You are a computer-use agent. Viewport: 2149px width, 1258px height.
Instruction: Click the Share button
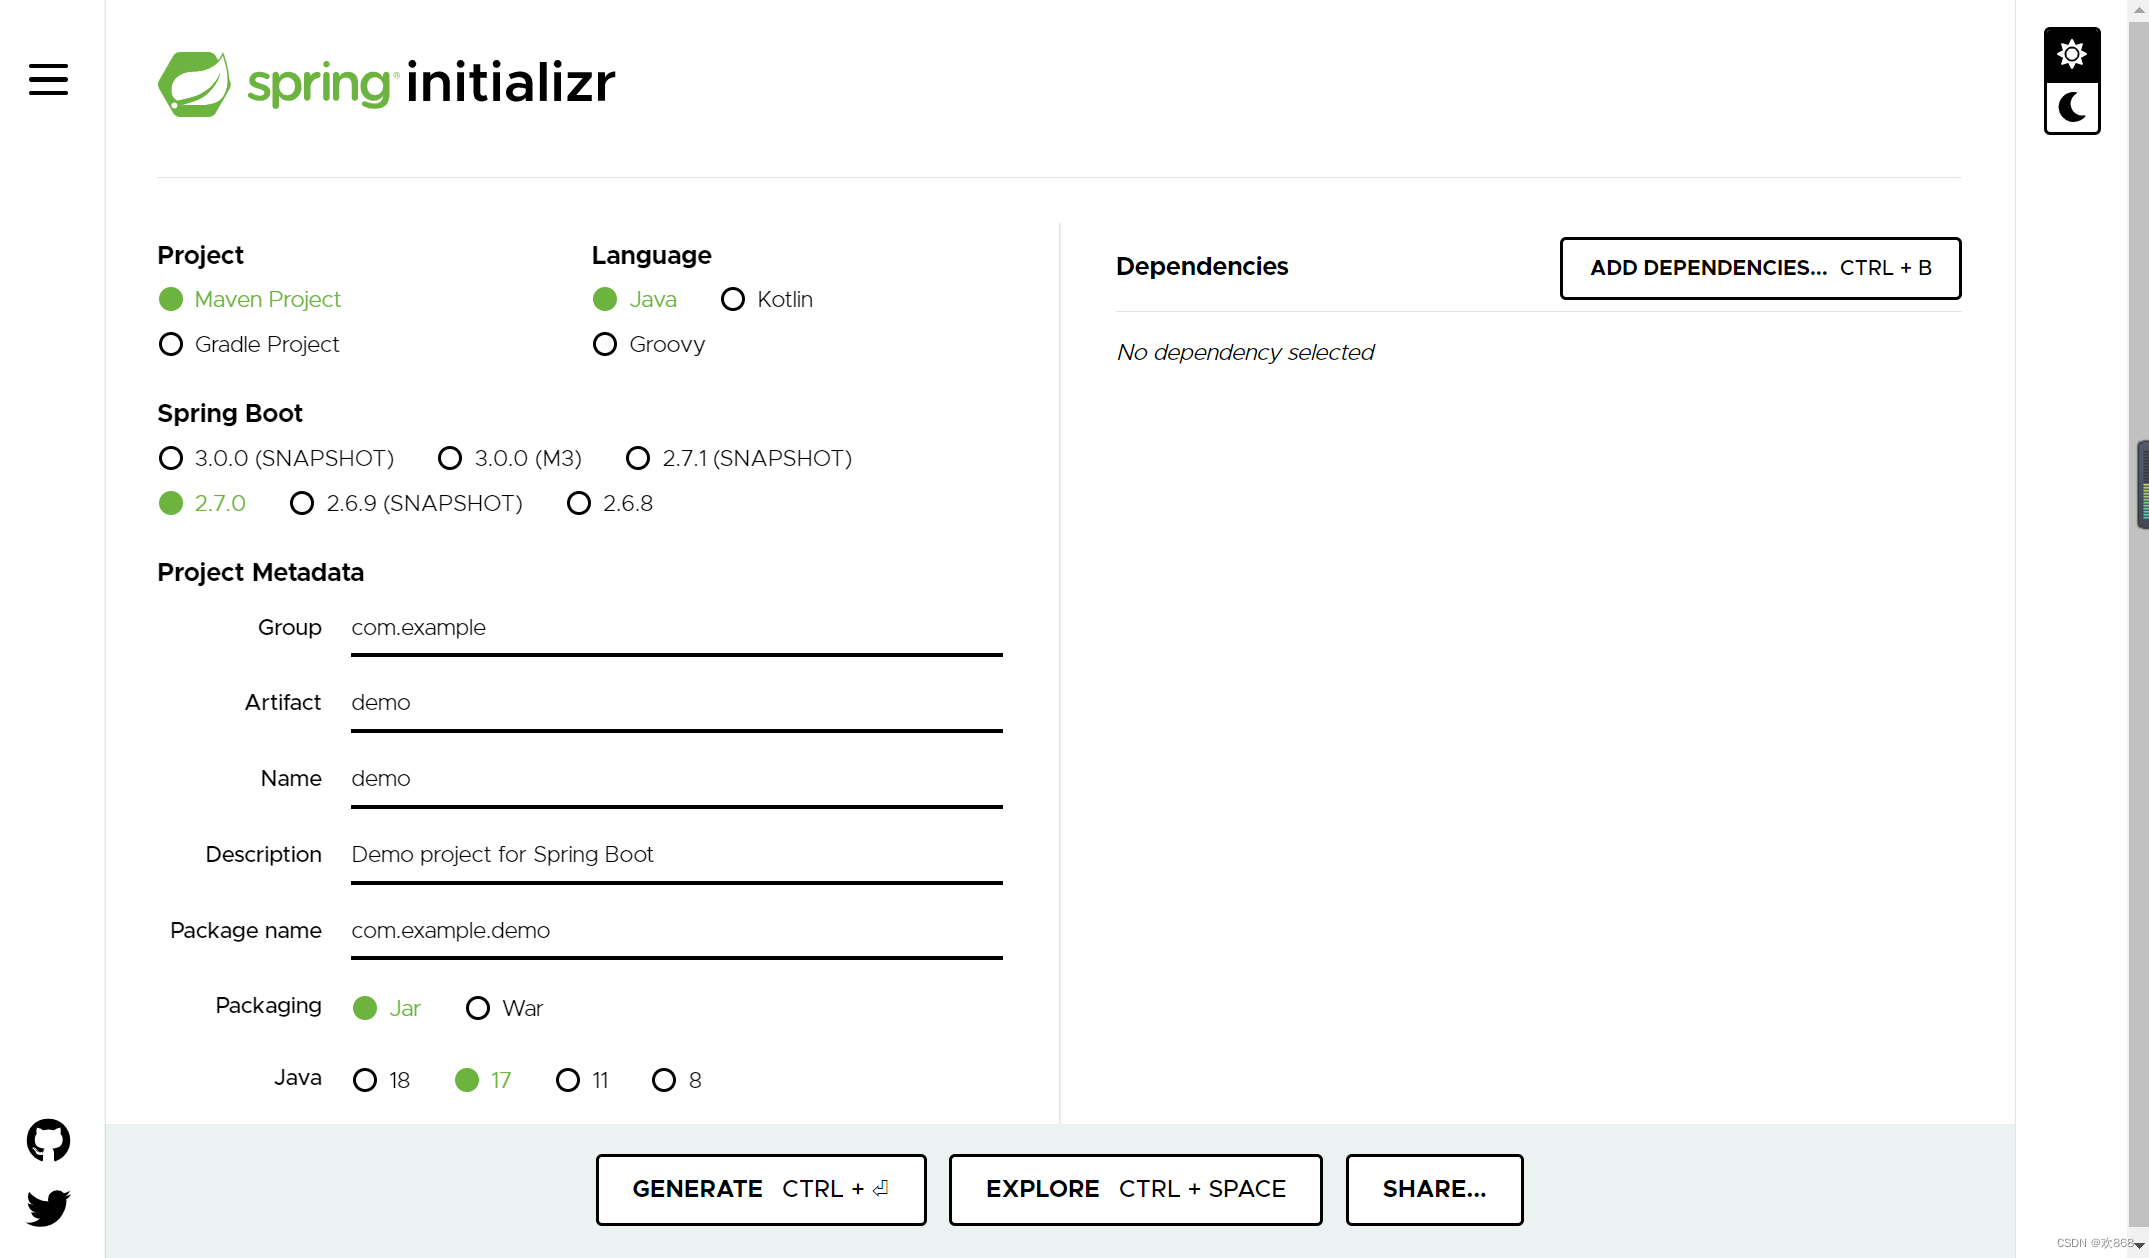[x=1434, y=1189]
